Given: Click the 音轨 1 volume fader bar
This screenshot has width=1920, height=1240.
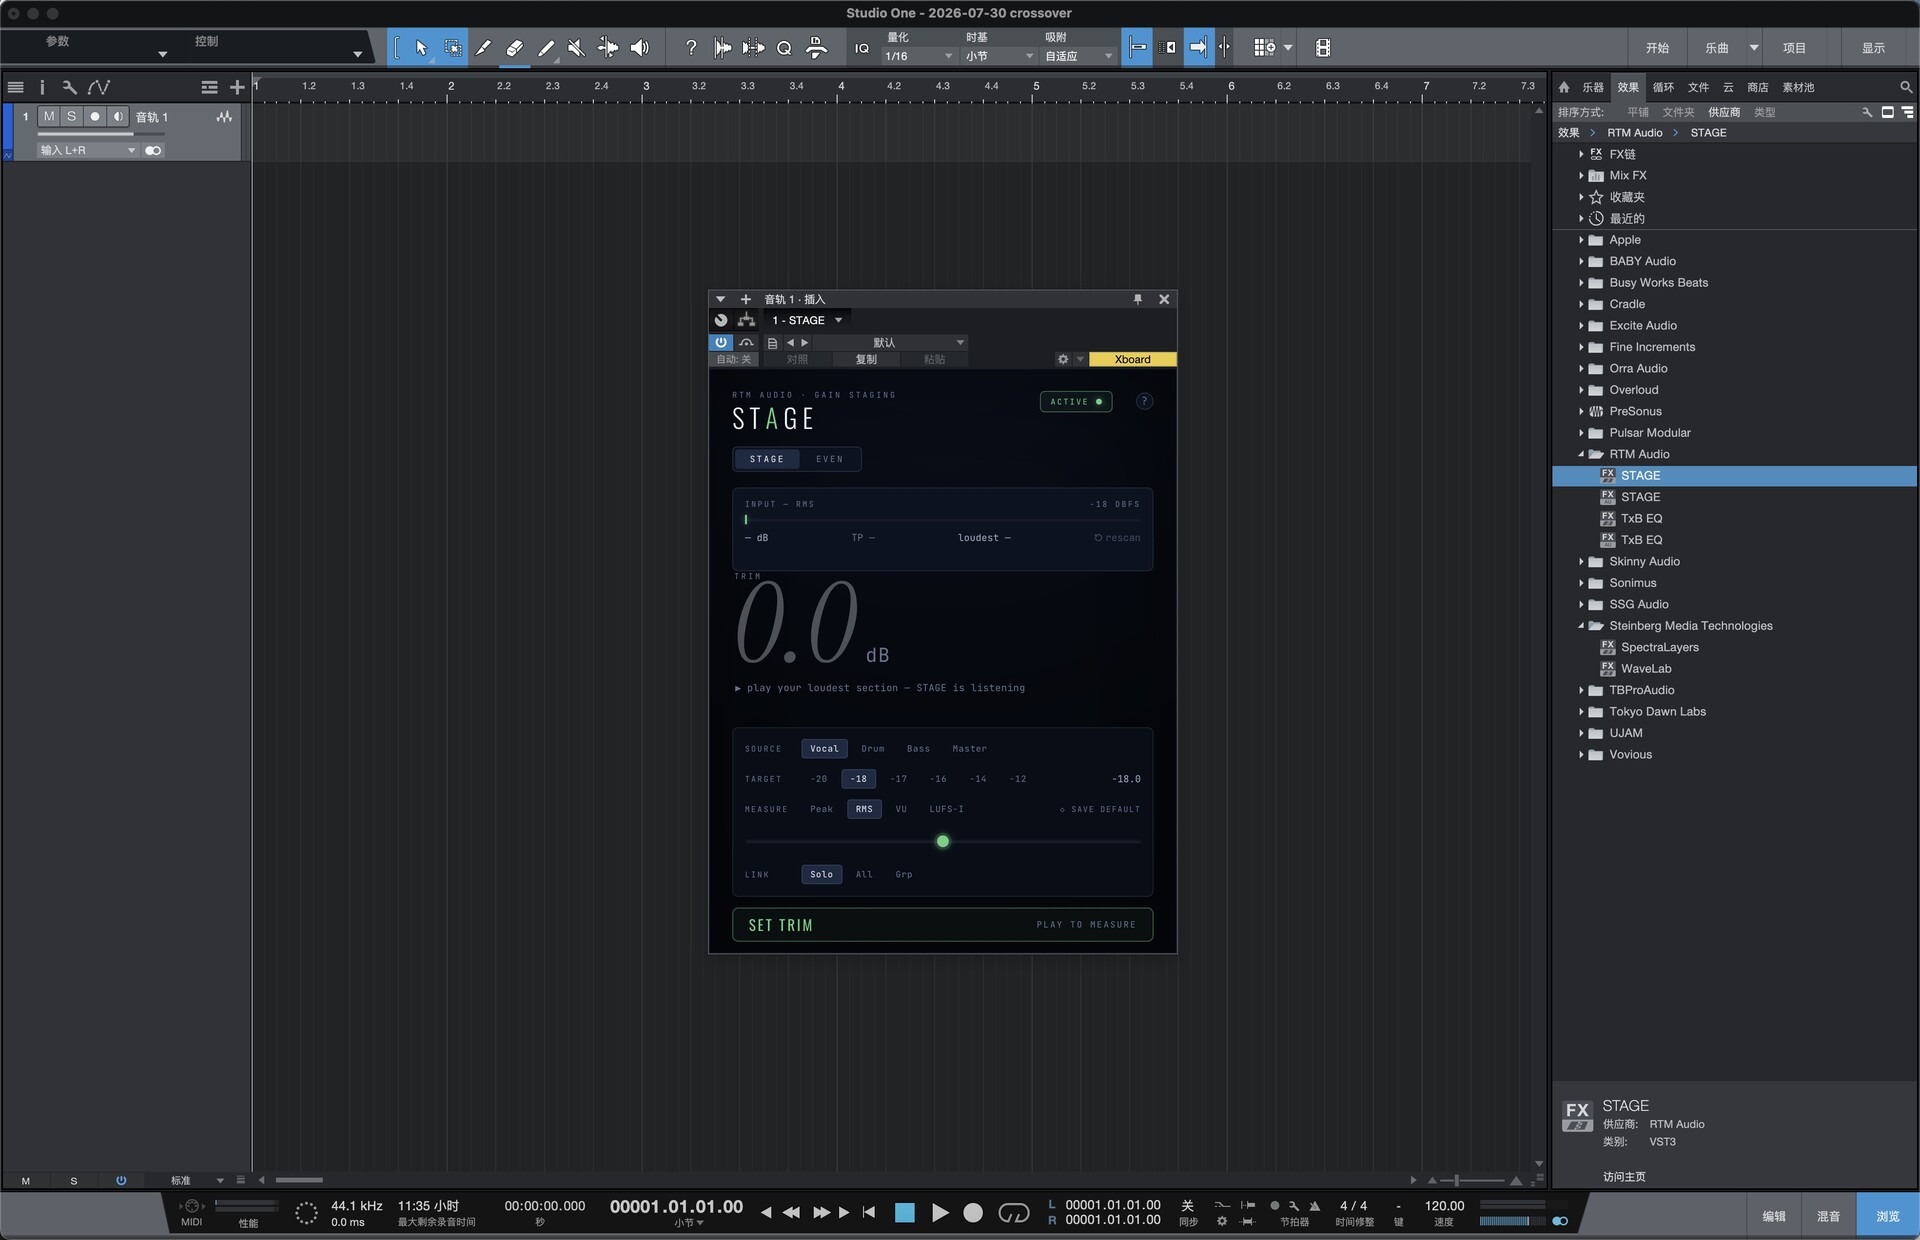Looking at the screenshot, I should tap(100, 133).
